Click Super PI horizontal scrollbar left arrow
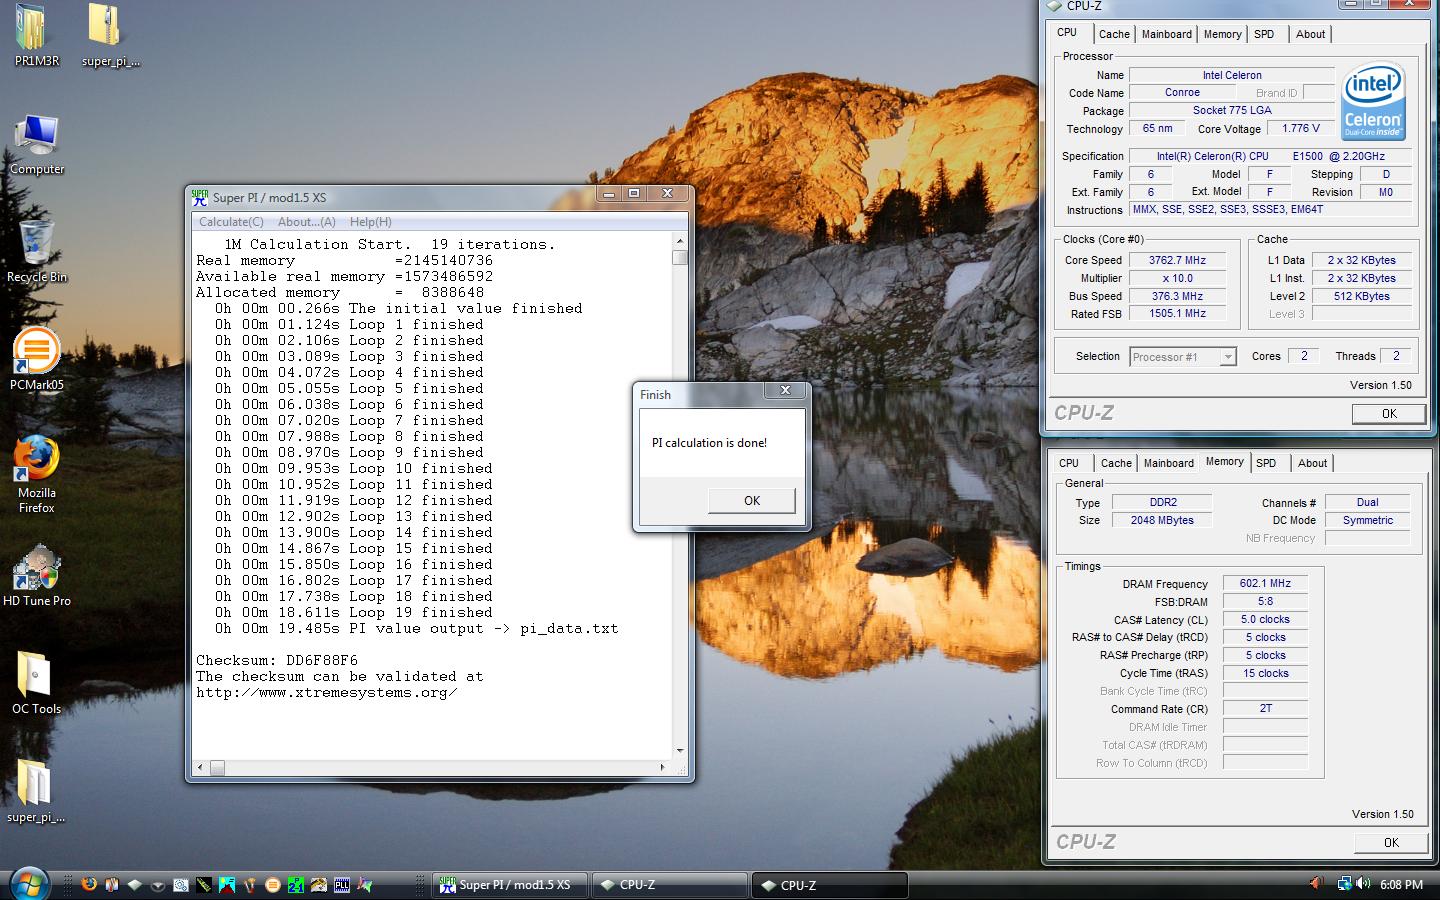This screenshot has width=1440, height=900. pos(200,767)
